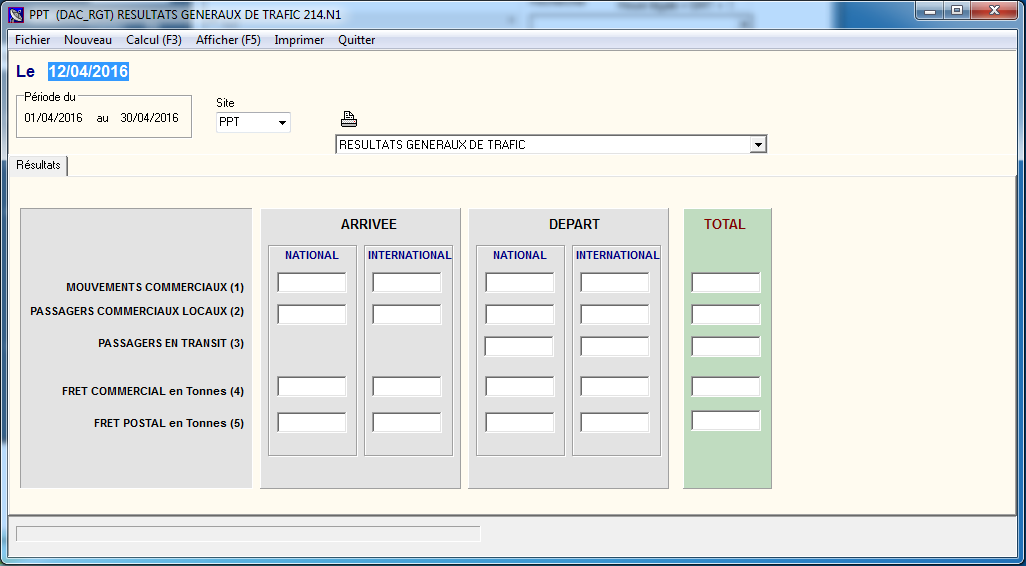The image size is (1026, 566).
Task: Select the Résultats tab
Action: click(38, 165)
